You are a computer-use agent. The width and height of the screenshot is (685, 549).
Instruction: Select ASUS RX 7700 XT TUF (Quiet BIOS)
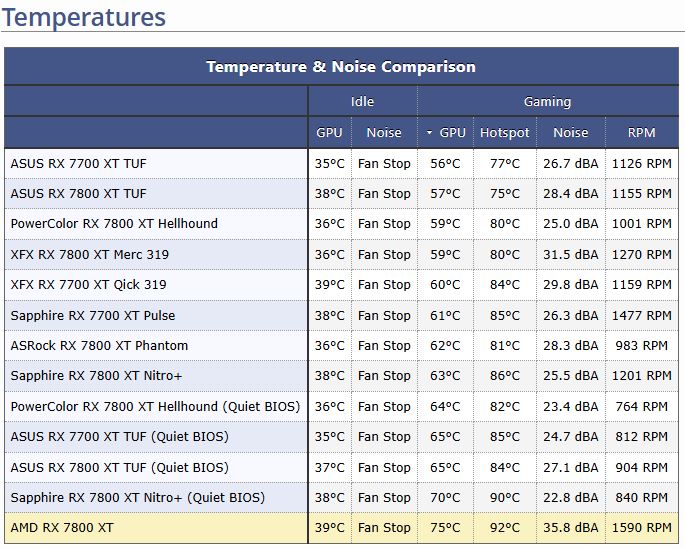tap(119, 437)
